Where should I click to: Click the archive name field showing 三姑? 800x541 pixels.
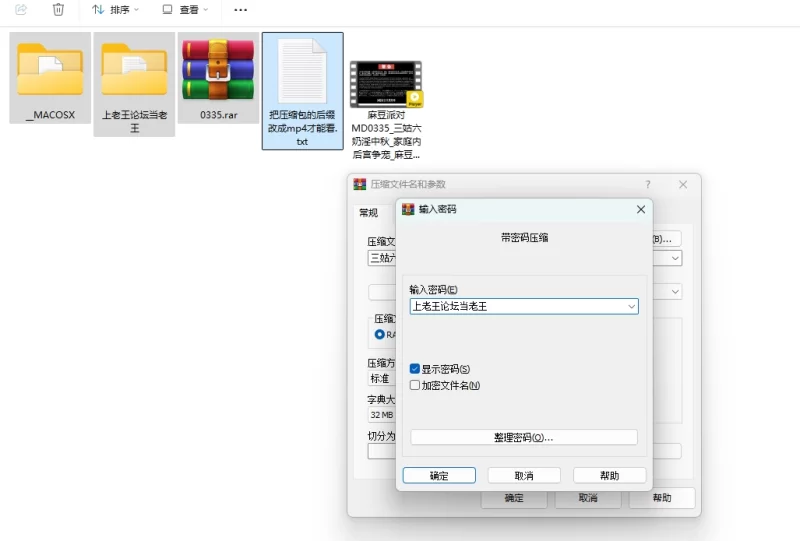click(x=382, y=258)
